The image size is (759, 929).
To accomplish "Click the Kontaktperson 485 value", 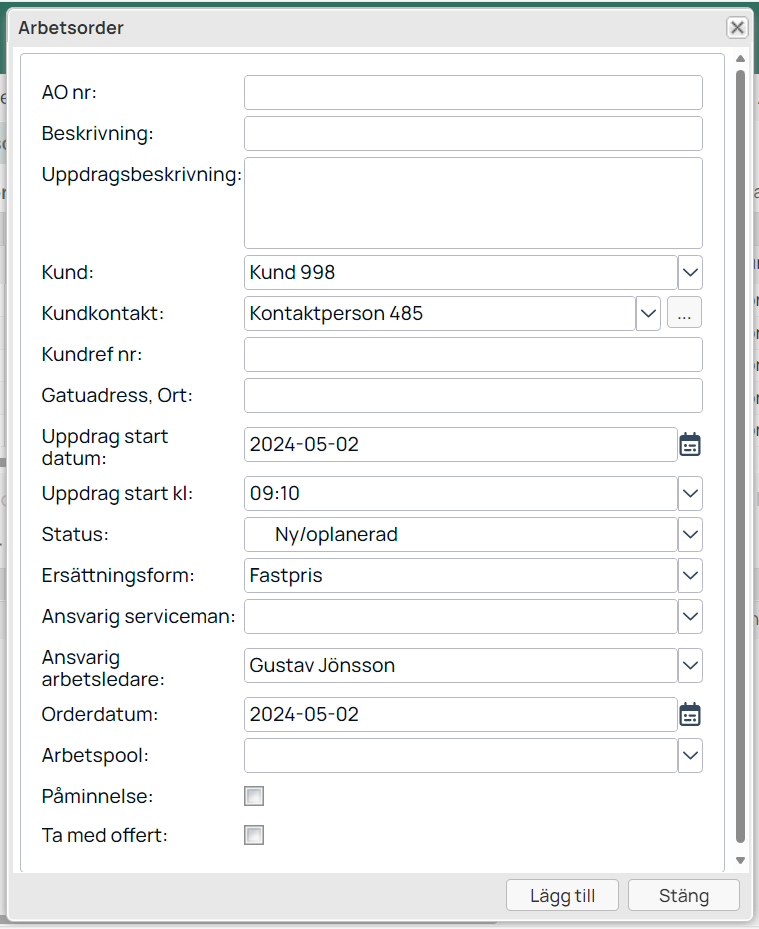I will (x=440, y=313).
